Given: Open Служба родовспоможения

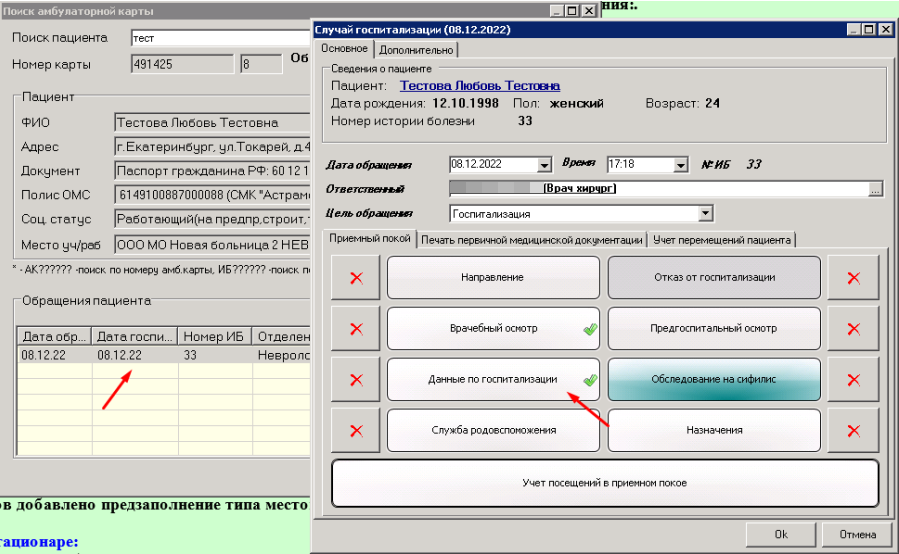Looking at the screenshot, I should tap(493, 431).
